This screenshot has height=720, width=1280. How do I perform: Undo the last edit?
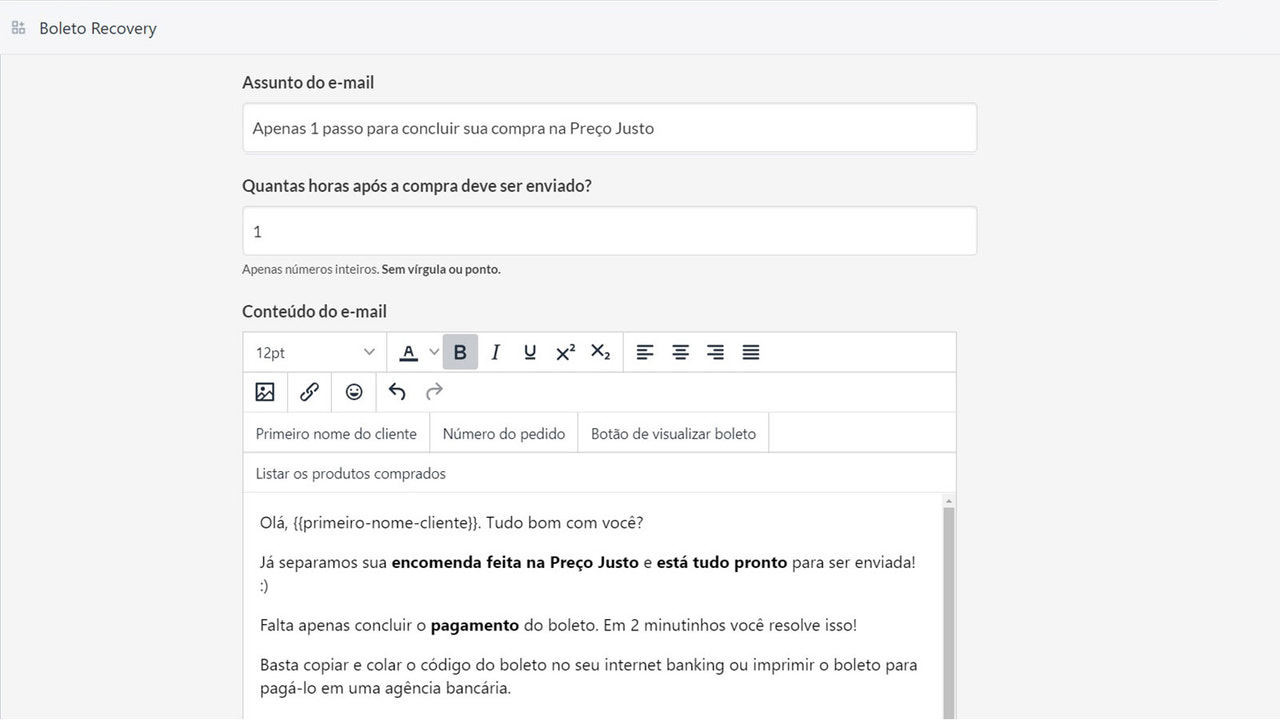tap(397, 392)
